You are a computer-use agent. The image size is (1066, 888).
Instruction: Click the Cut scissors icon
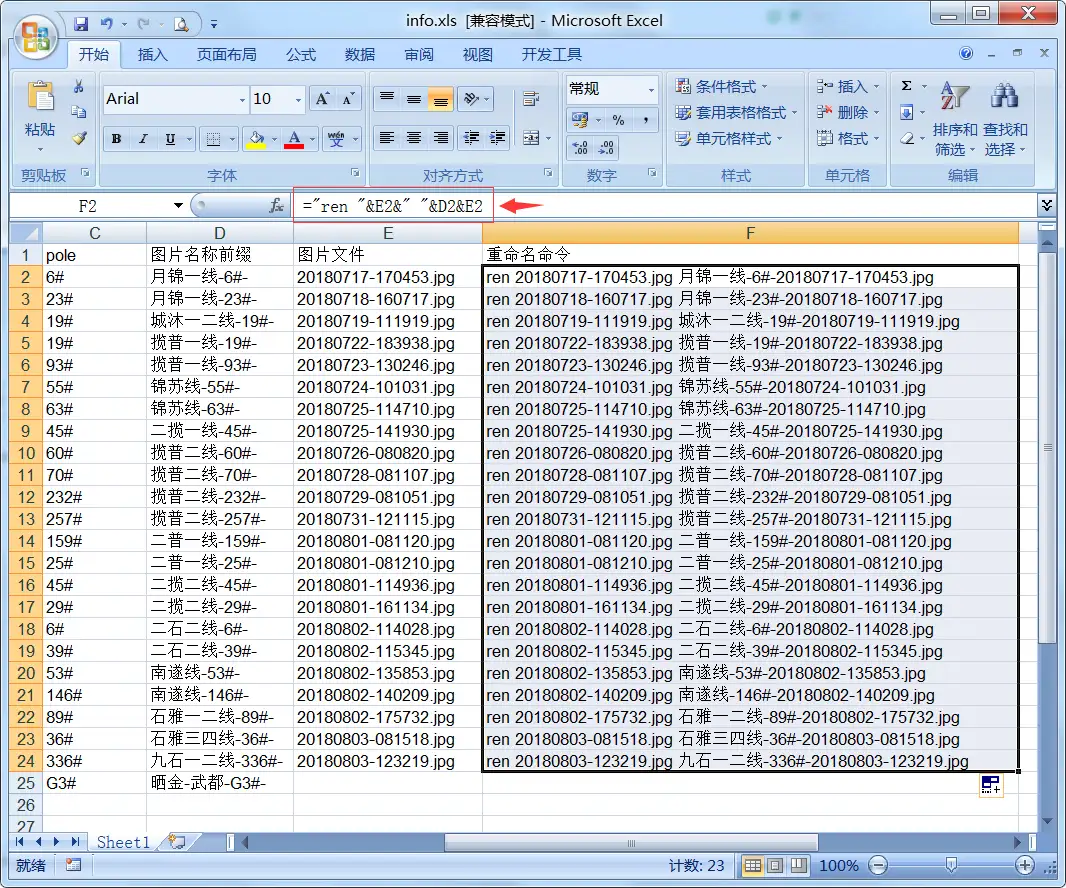click(x=79, y=87)
